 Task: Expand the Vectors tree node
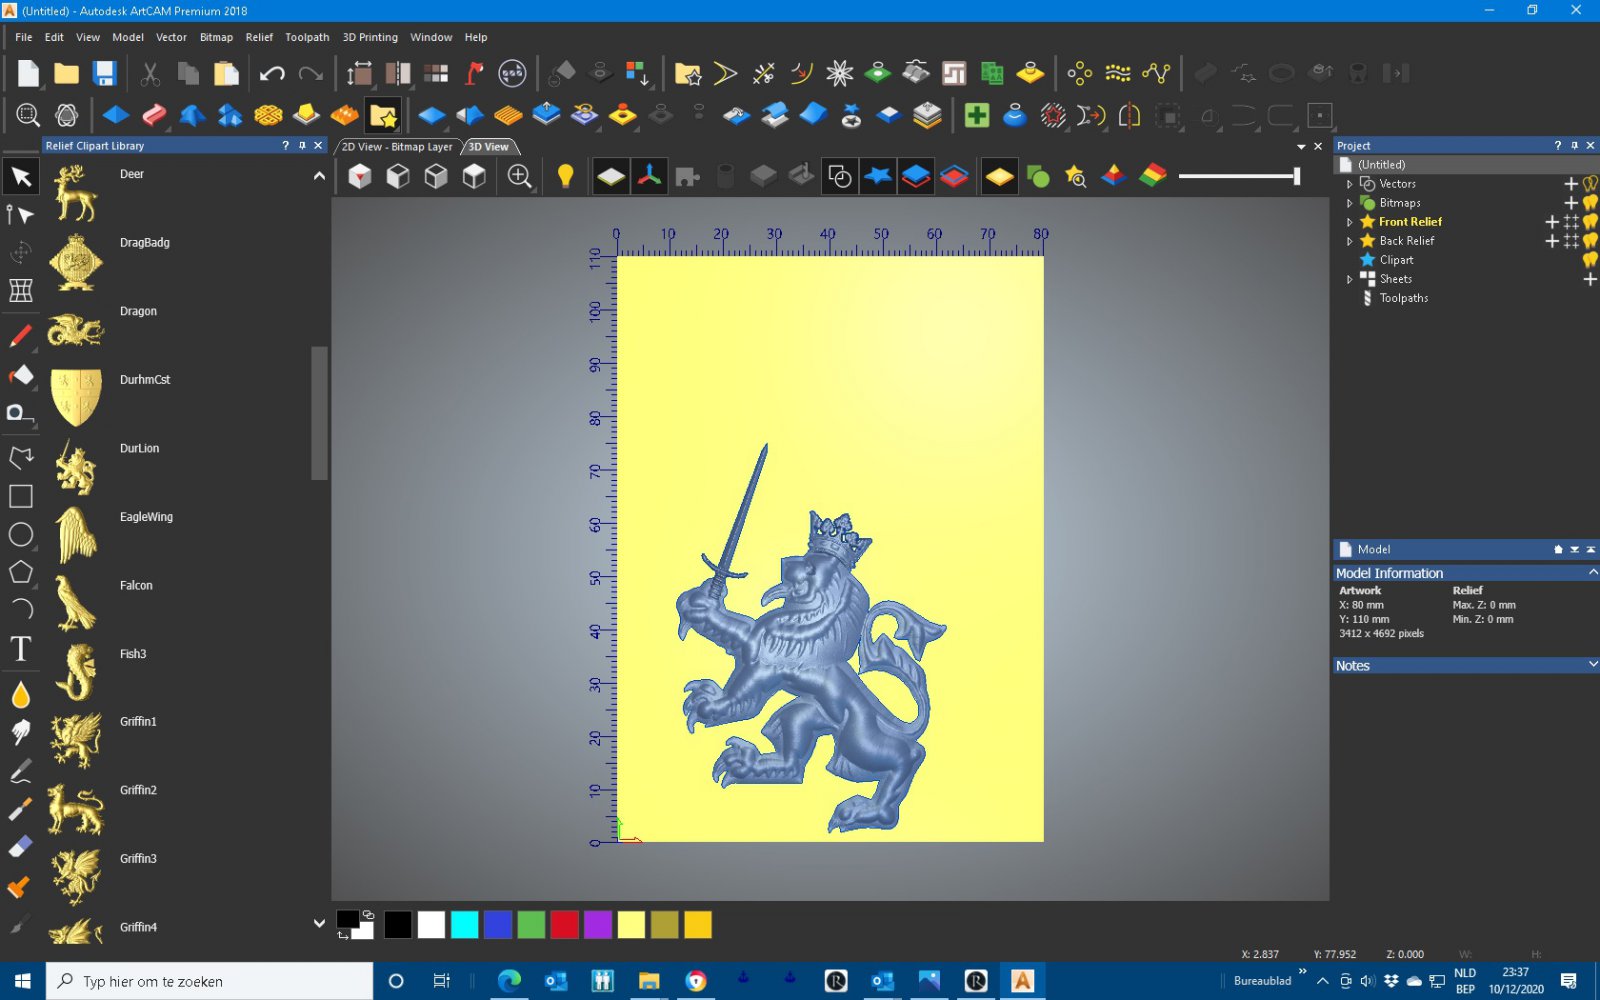tap(1349, 184)
